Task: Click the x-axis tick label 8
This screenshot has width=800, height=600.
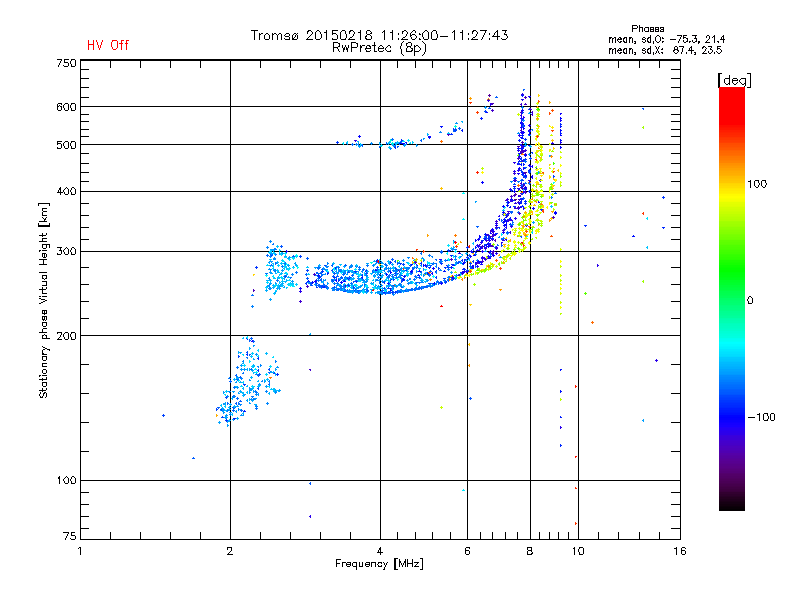Action: click(x=530, y=551)
